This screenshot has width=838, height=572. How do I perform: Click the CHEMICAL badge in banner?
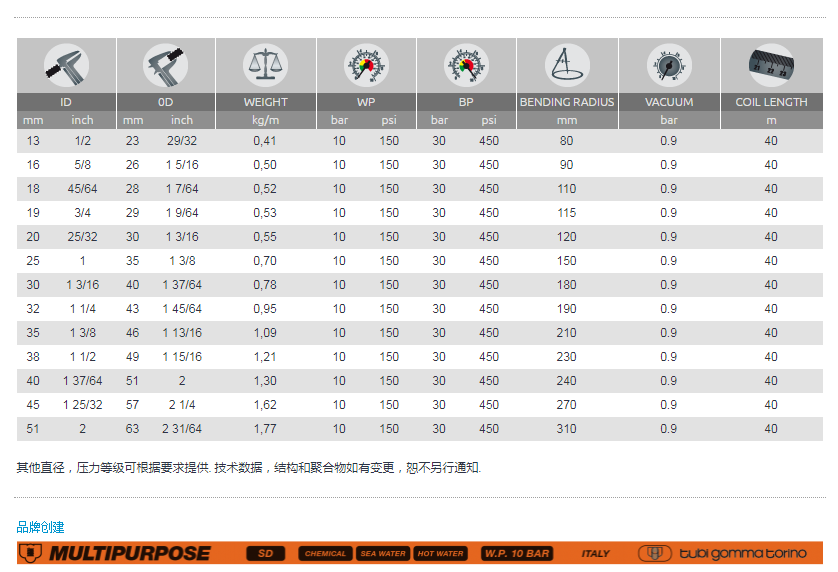325,553
